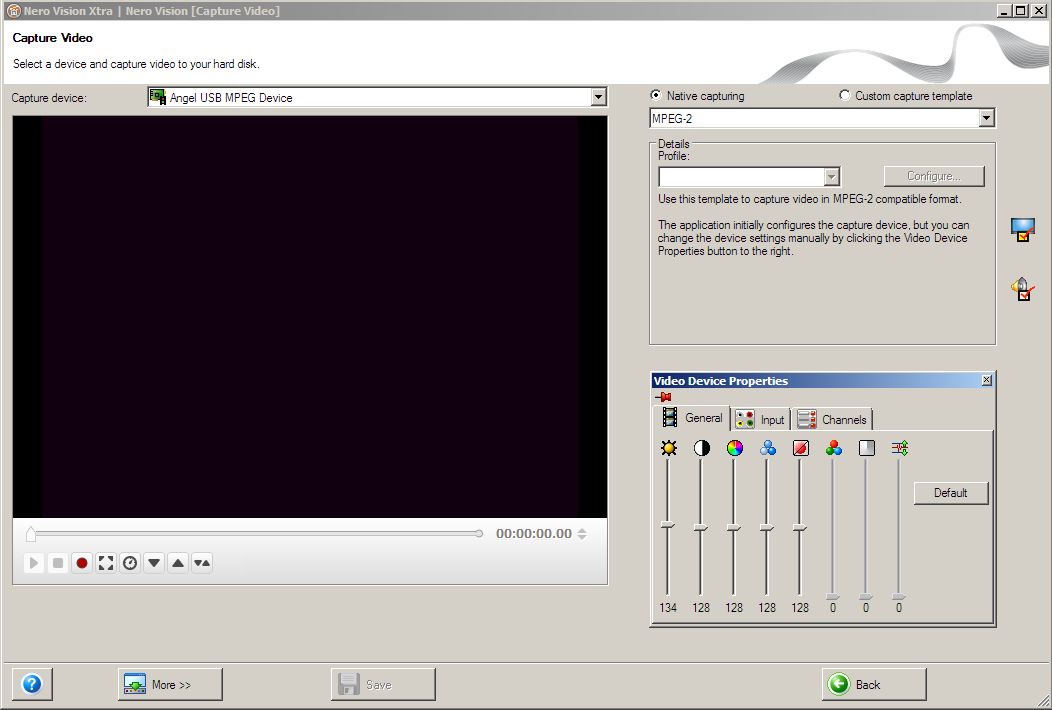Open Video Device Properties via the monitor icon

[x=1022, y=230]
